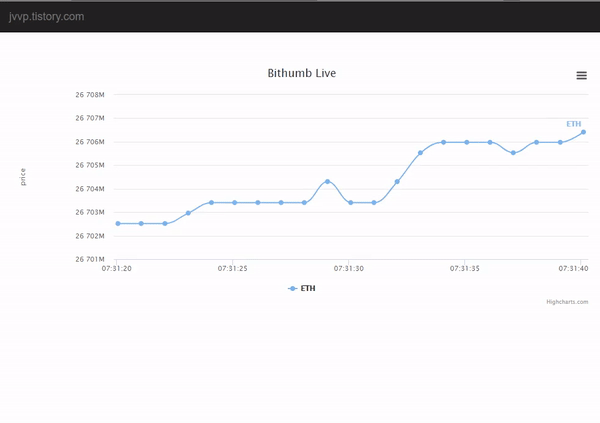Select the data point at 07:31:30
The height and width of the screenshot is (423, 600).
[x=351, y=203]
